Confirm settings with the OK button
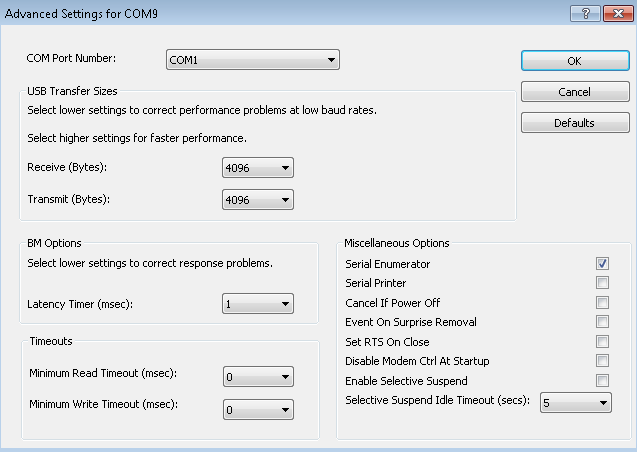Image resolution: width=637 pixels, height=452 pixels. [575, 61]
